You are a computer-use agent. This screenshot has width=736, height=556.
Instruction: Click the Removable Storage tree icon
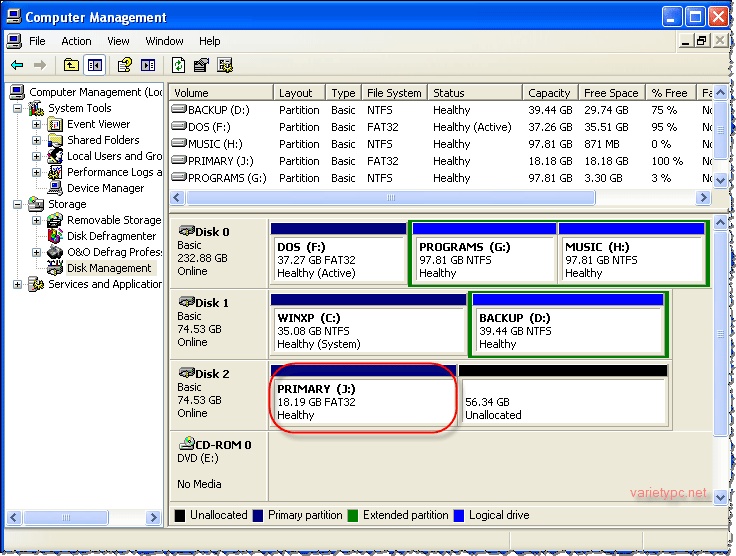point(55,220)
